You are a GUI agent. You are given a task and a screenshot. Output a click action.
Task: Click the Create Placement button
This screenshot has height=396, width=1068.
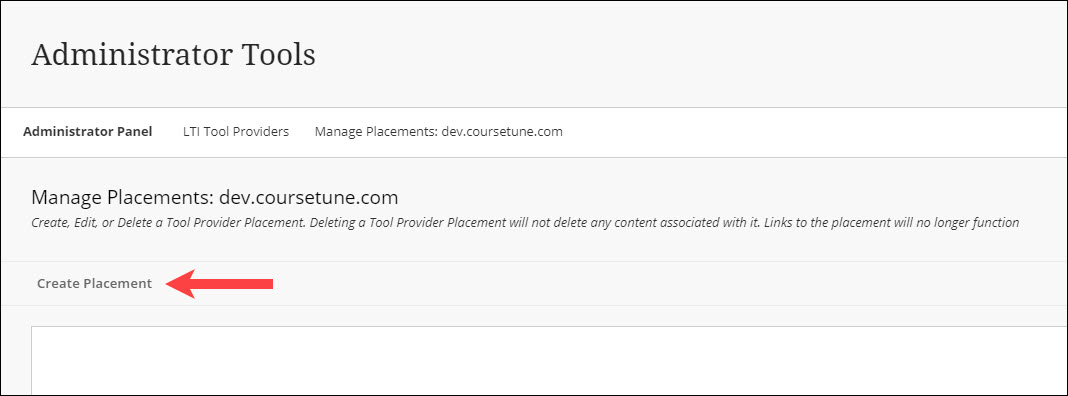click(x=94, y=284)
